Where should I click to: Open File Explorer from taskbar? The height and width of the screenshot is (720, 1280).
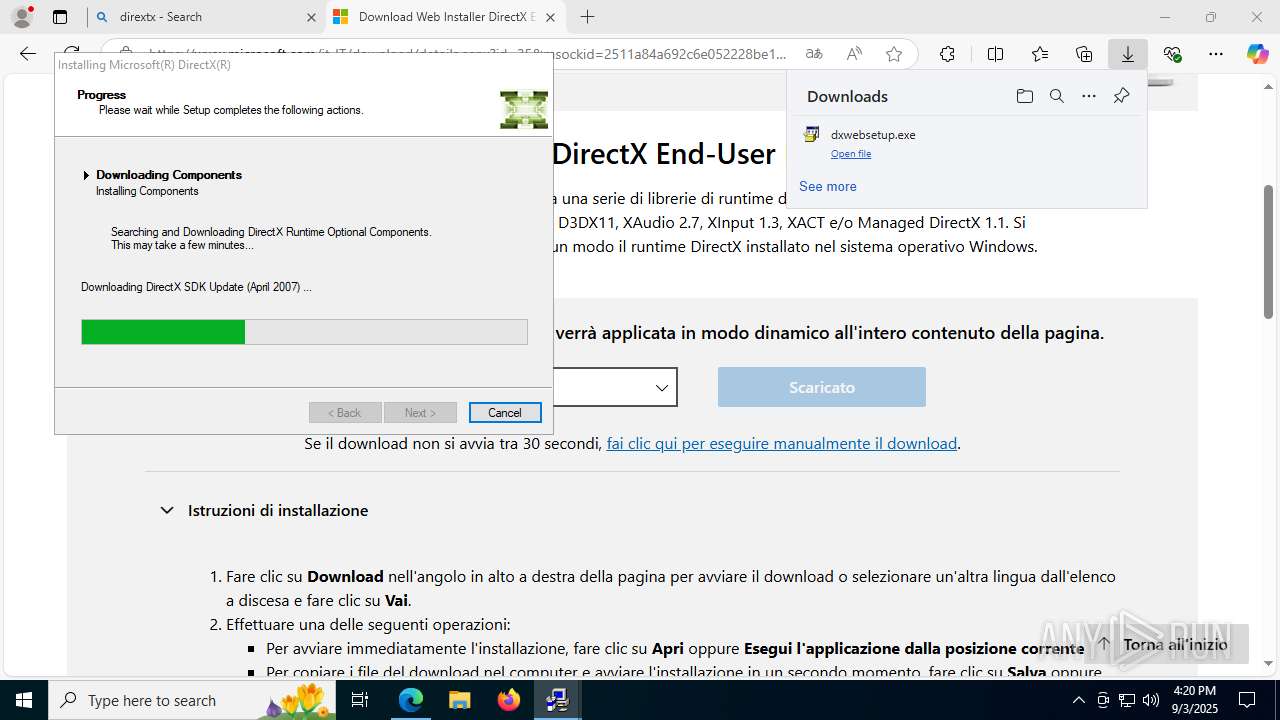[459, 700]
